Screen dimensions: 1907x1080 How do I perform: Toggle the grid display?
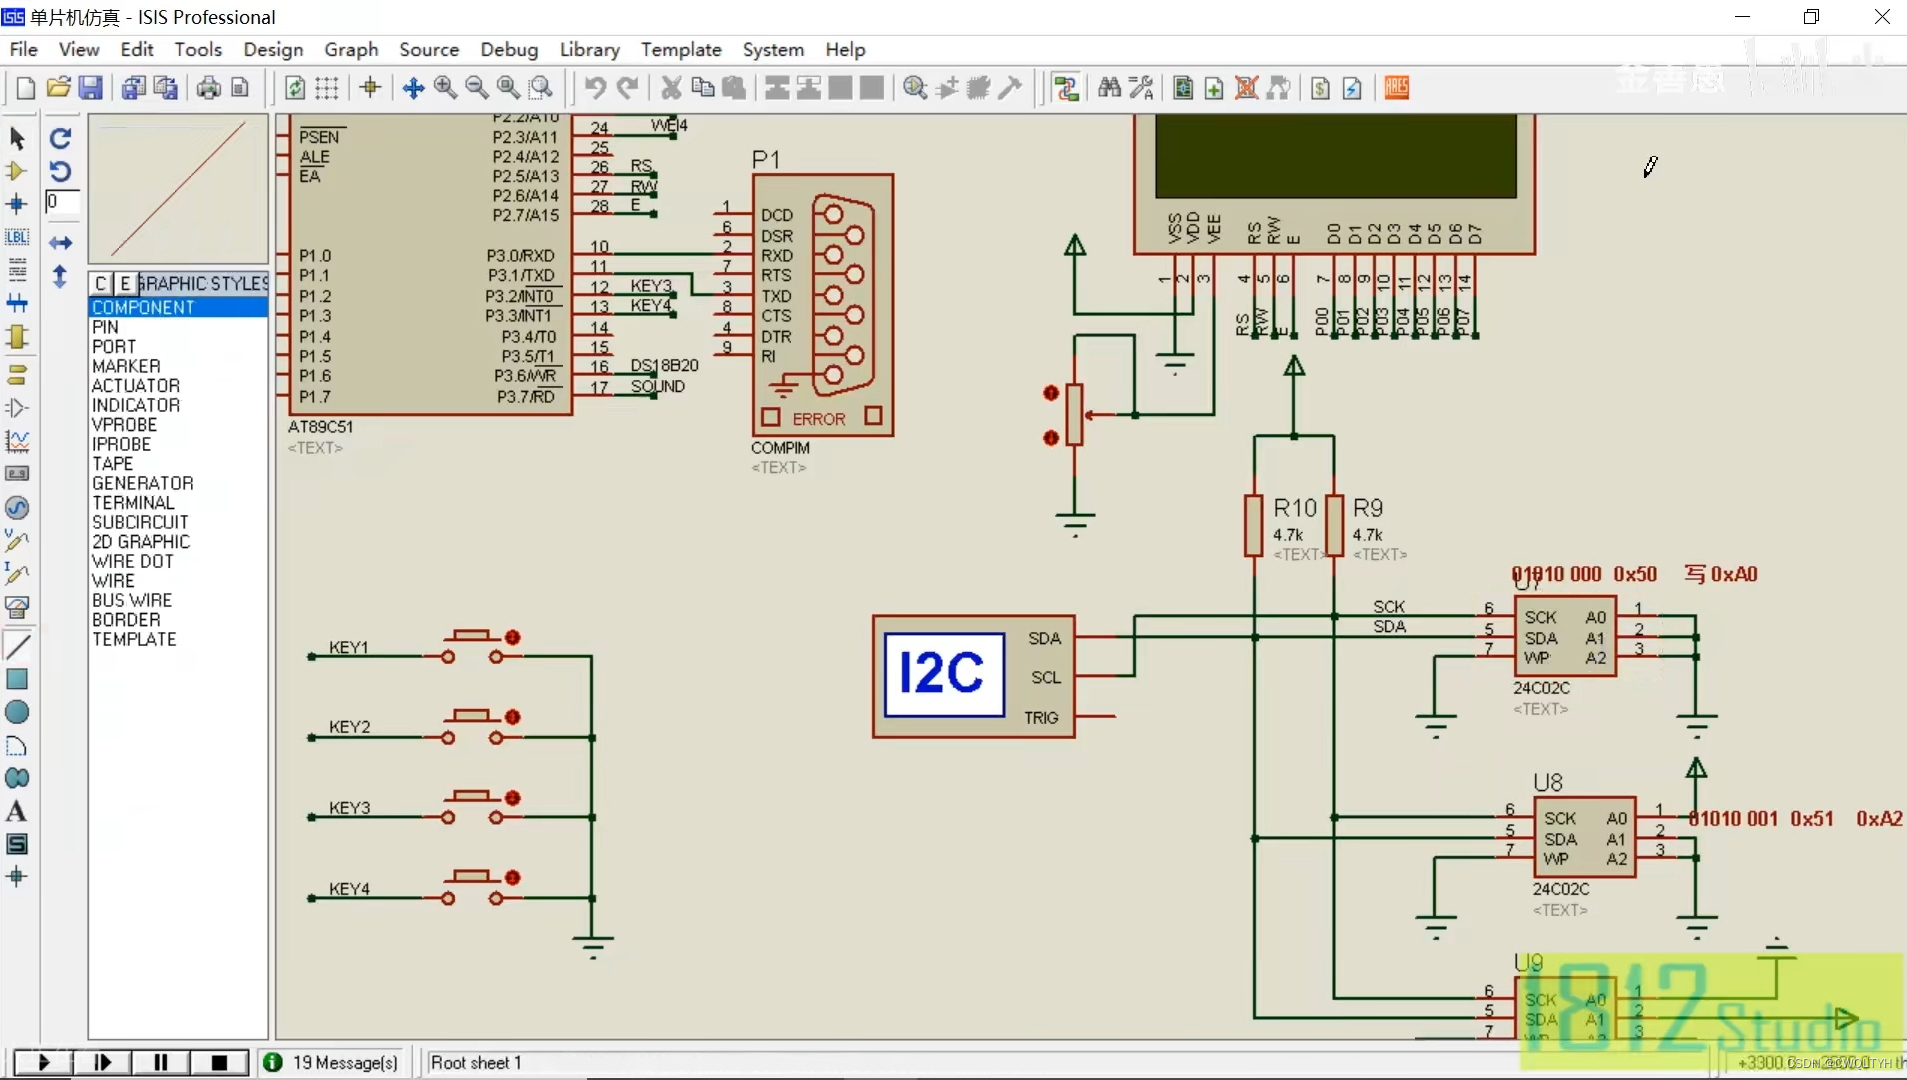pyautogui.click(x=327, y=88)
